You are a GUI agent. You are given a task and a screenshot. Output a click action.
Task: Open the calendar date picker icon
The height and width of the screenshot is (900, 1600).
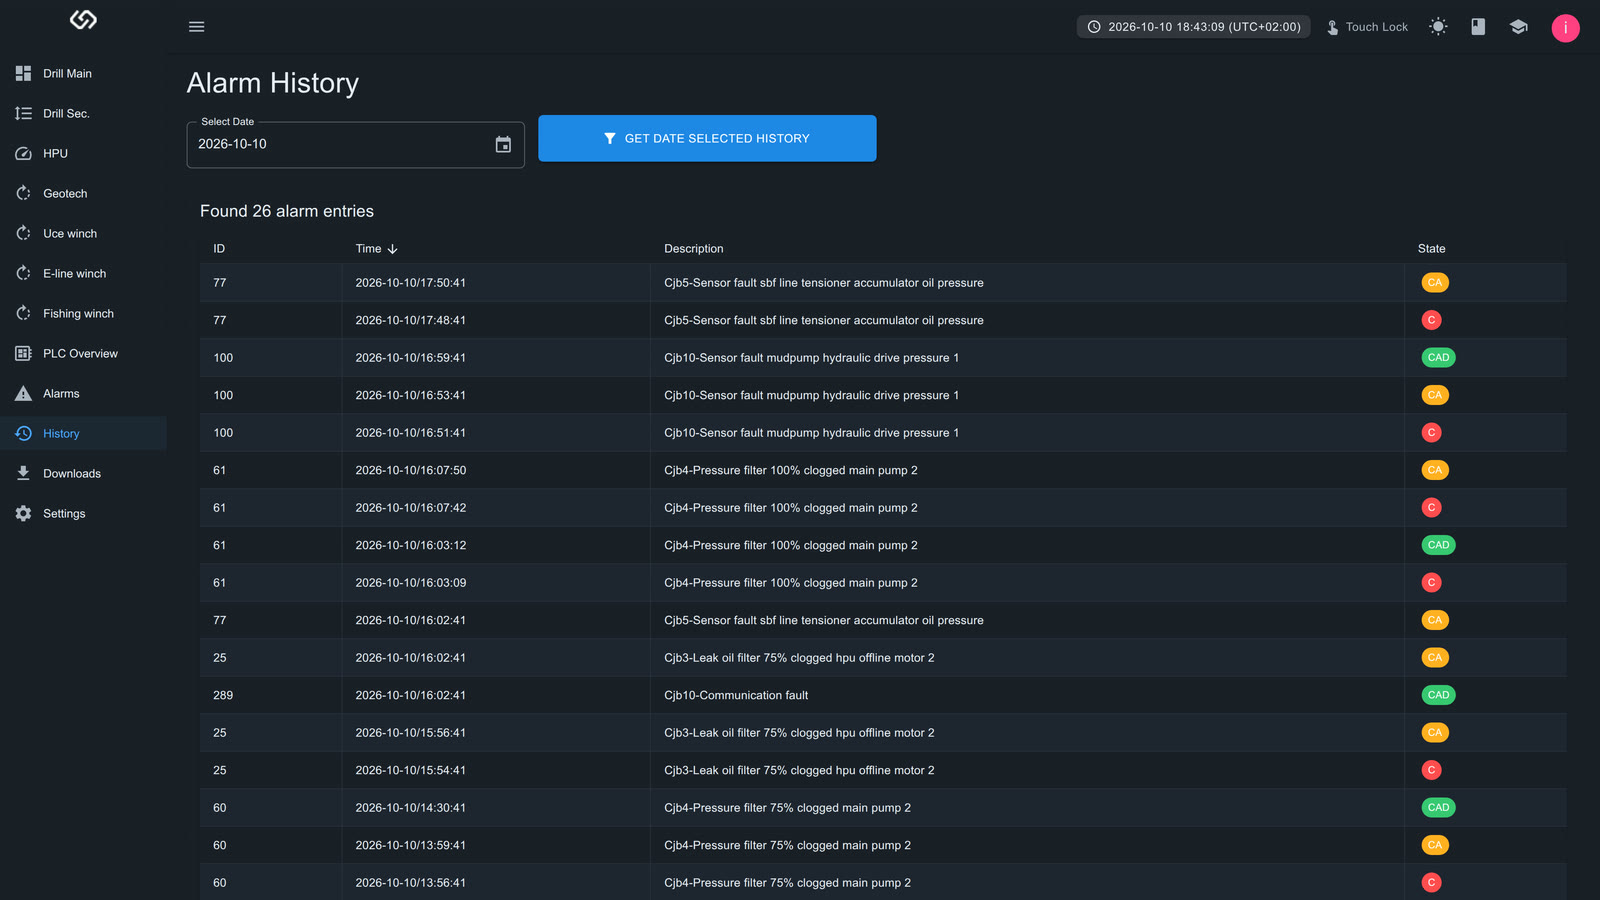503,145
